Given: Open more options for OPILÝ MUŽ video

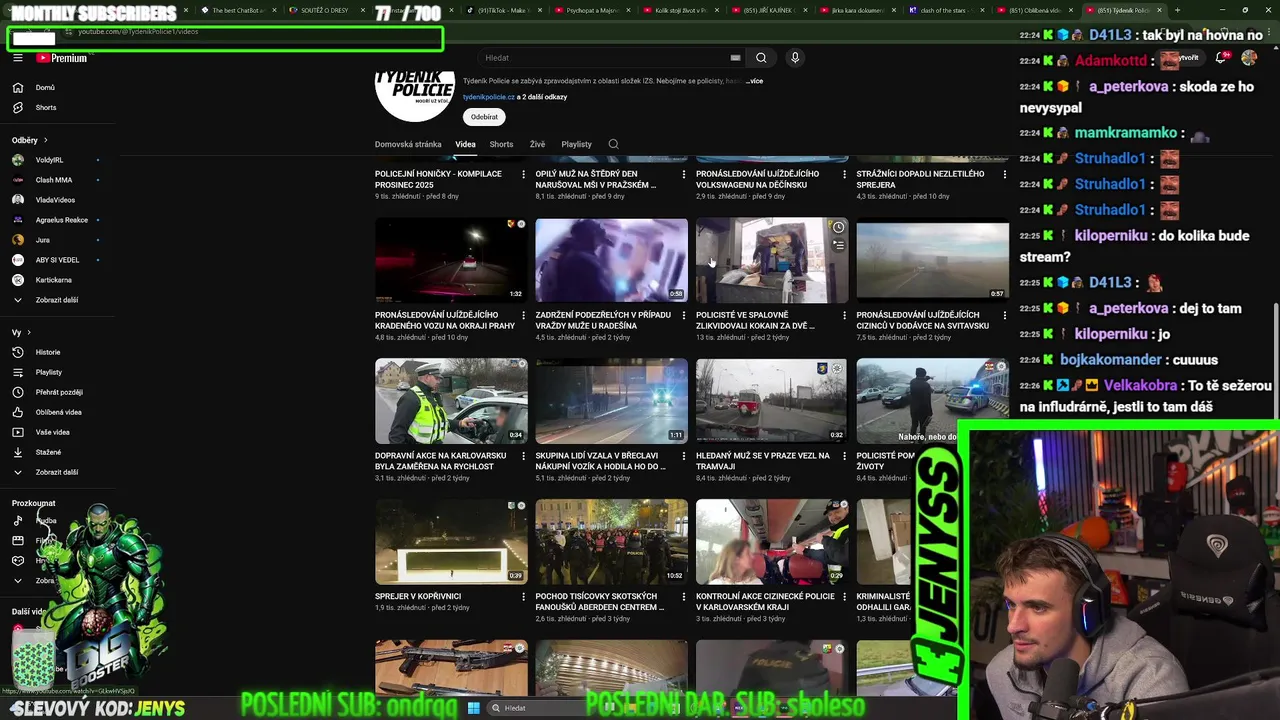Looking at the screenshot, I should [x=683, y=174].
